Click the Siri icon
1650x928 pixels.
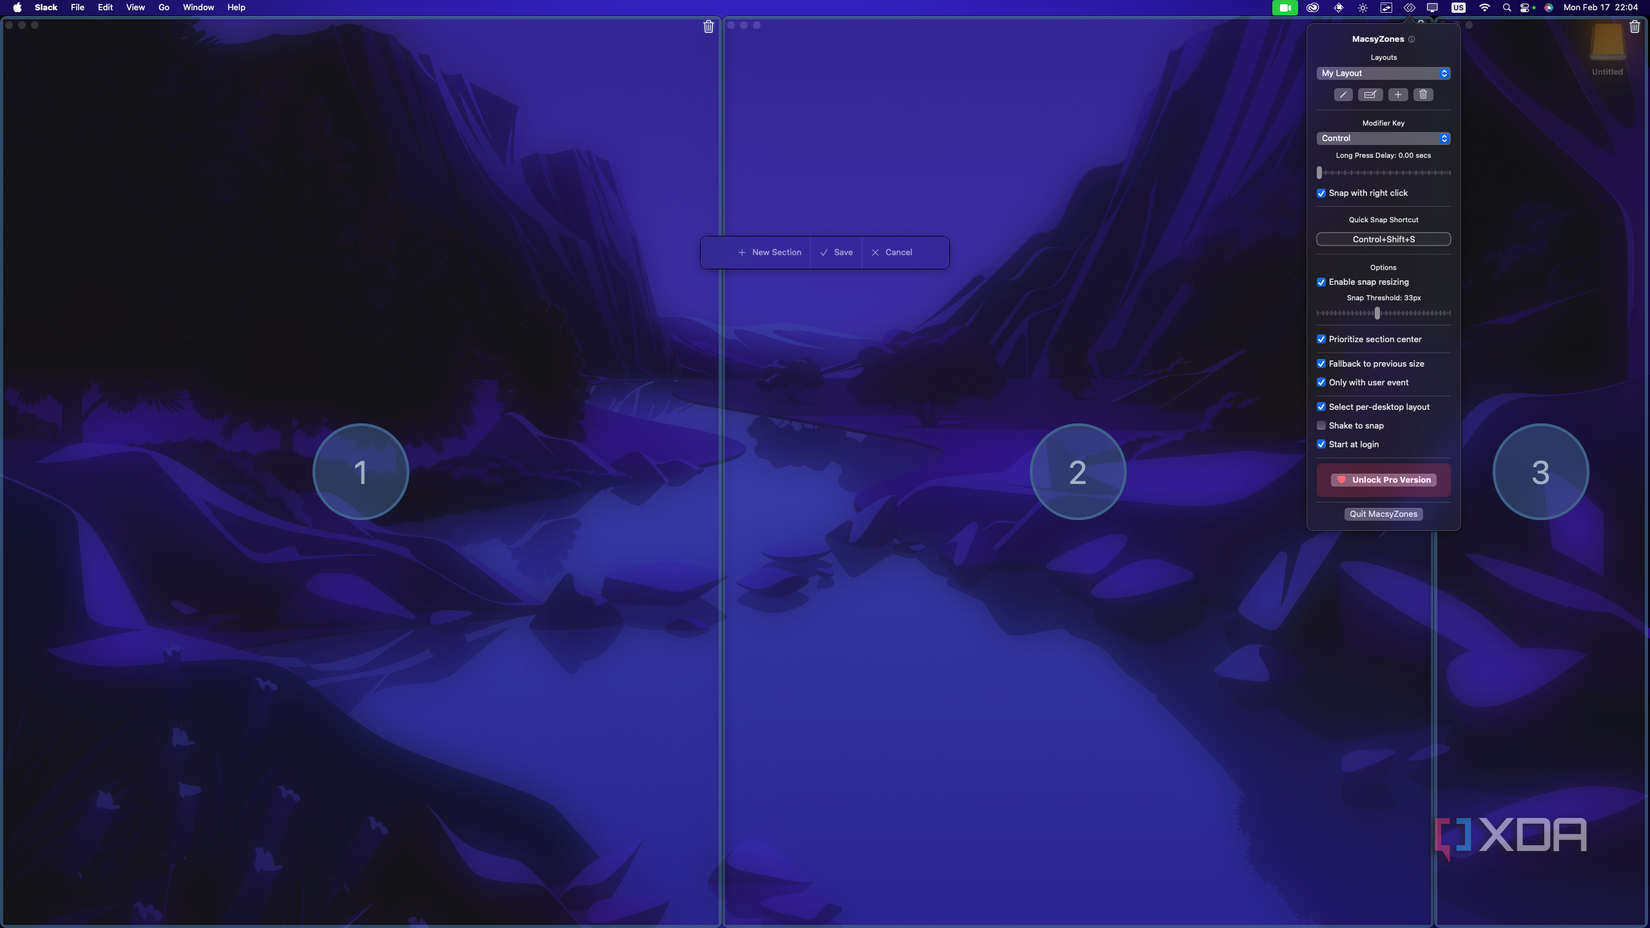click(x=1549, y=7)
